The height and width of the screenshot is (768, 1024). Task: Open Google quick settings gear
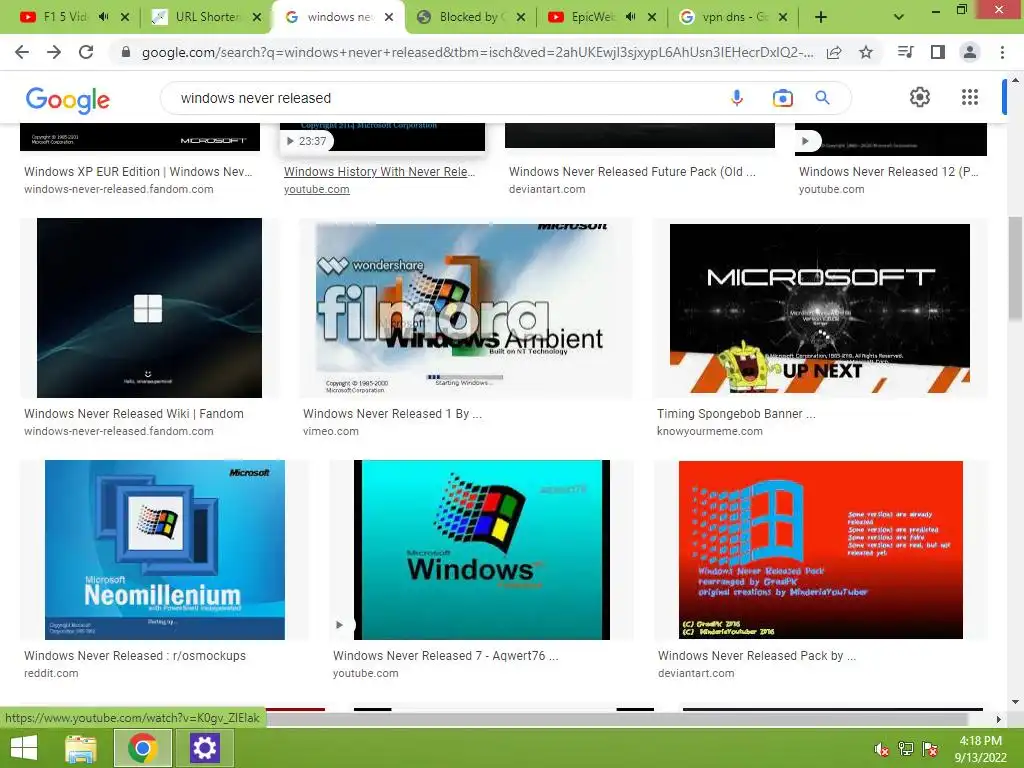click(x=920, y=97)
